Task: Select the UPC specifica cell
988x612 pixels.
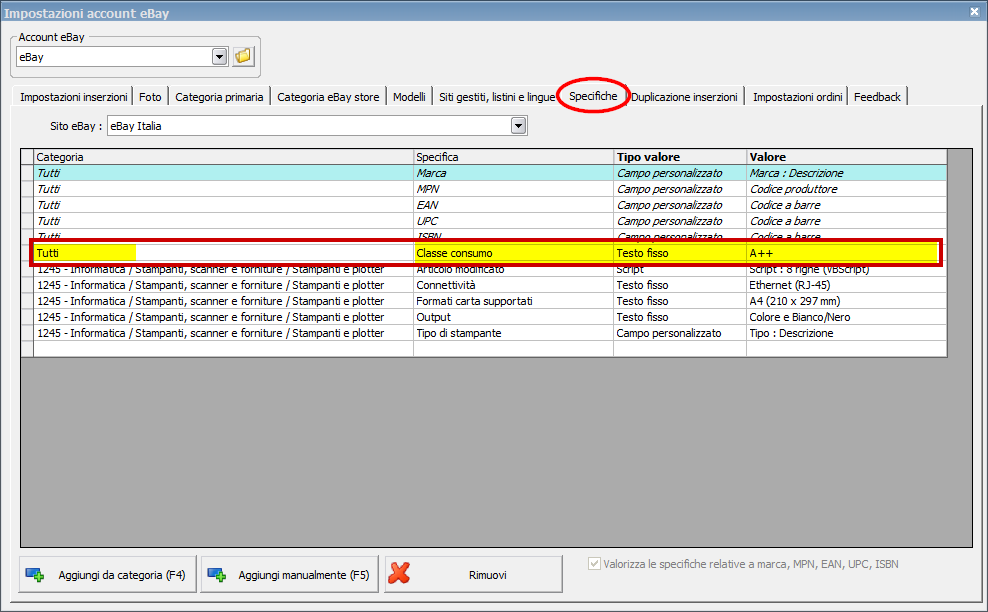Action: [514, 221]
